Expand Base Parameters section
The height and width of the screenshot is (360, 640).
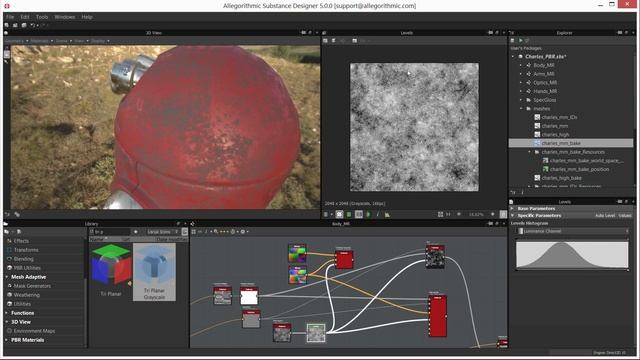[512, 209]
